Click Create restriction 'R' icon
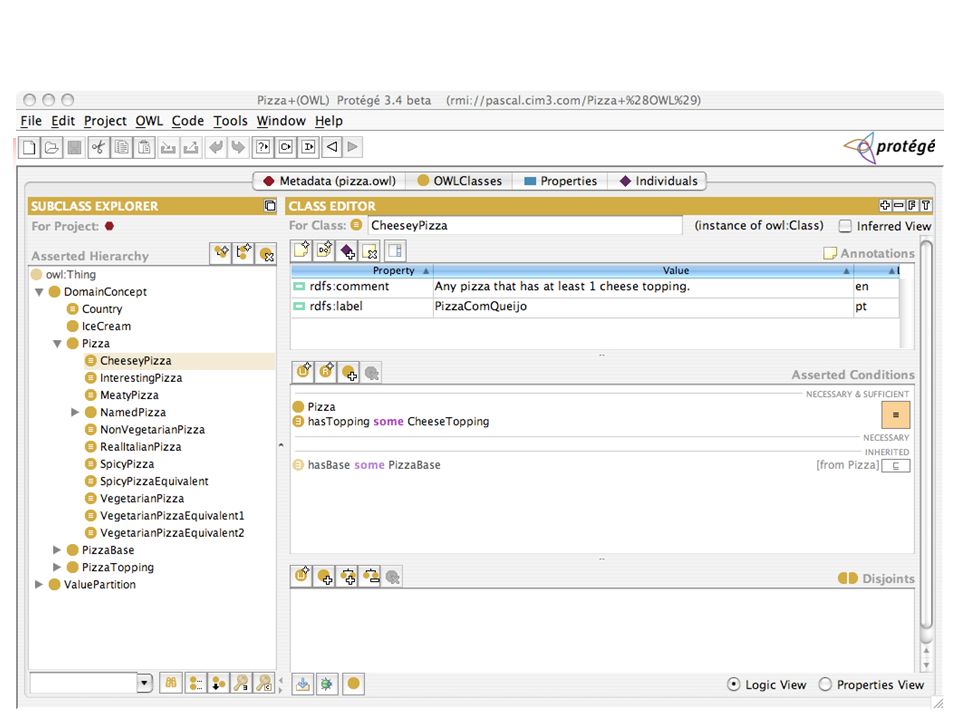This screenshot has height=720, width=960. (326, 371)
